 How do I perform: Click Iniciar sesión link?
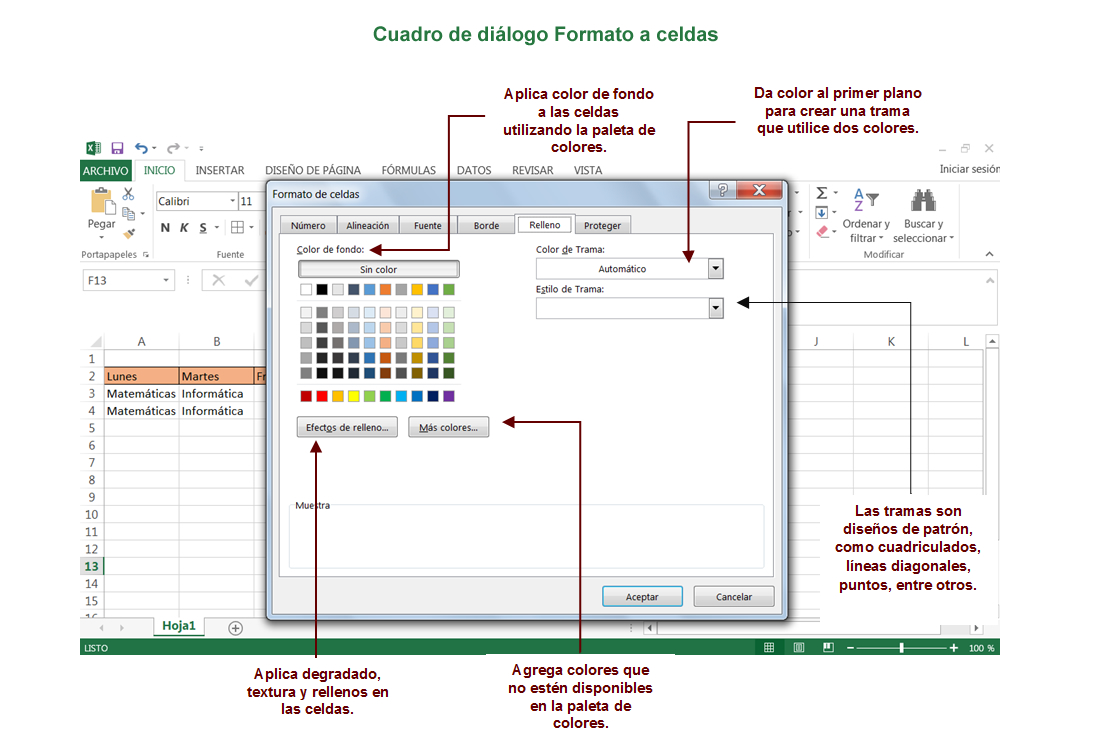point(970,169)
